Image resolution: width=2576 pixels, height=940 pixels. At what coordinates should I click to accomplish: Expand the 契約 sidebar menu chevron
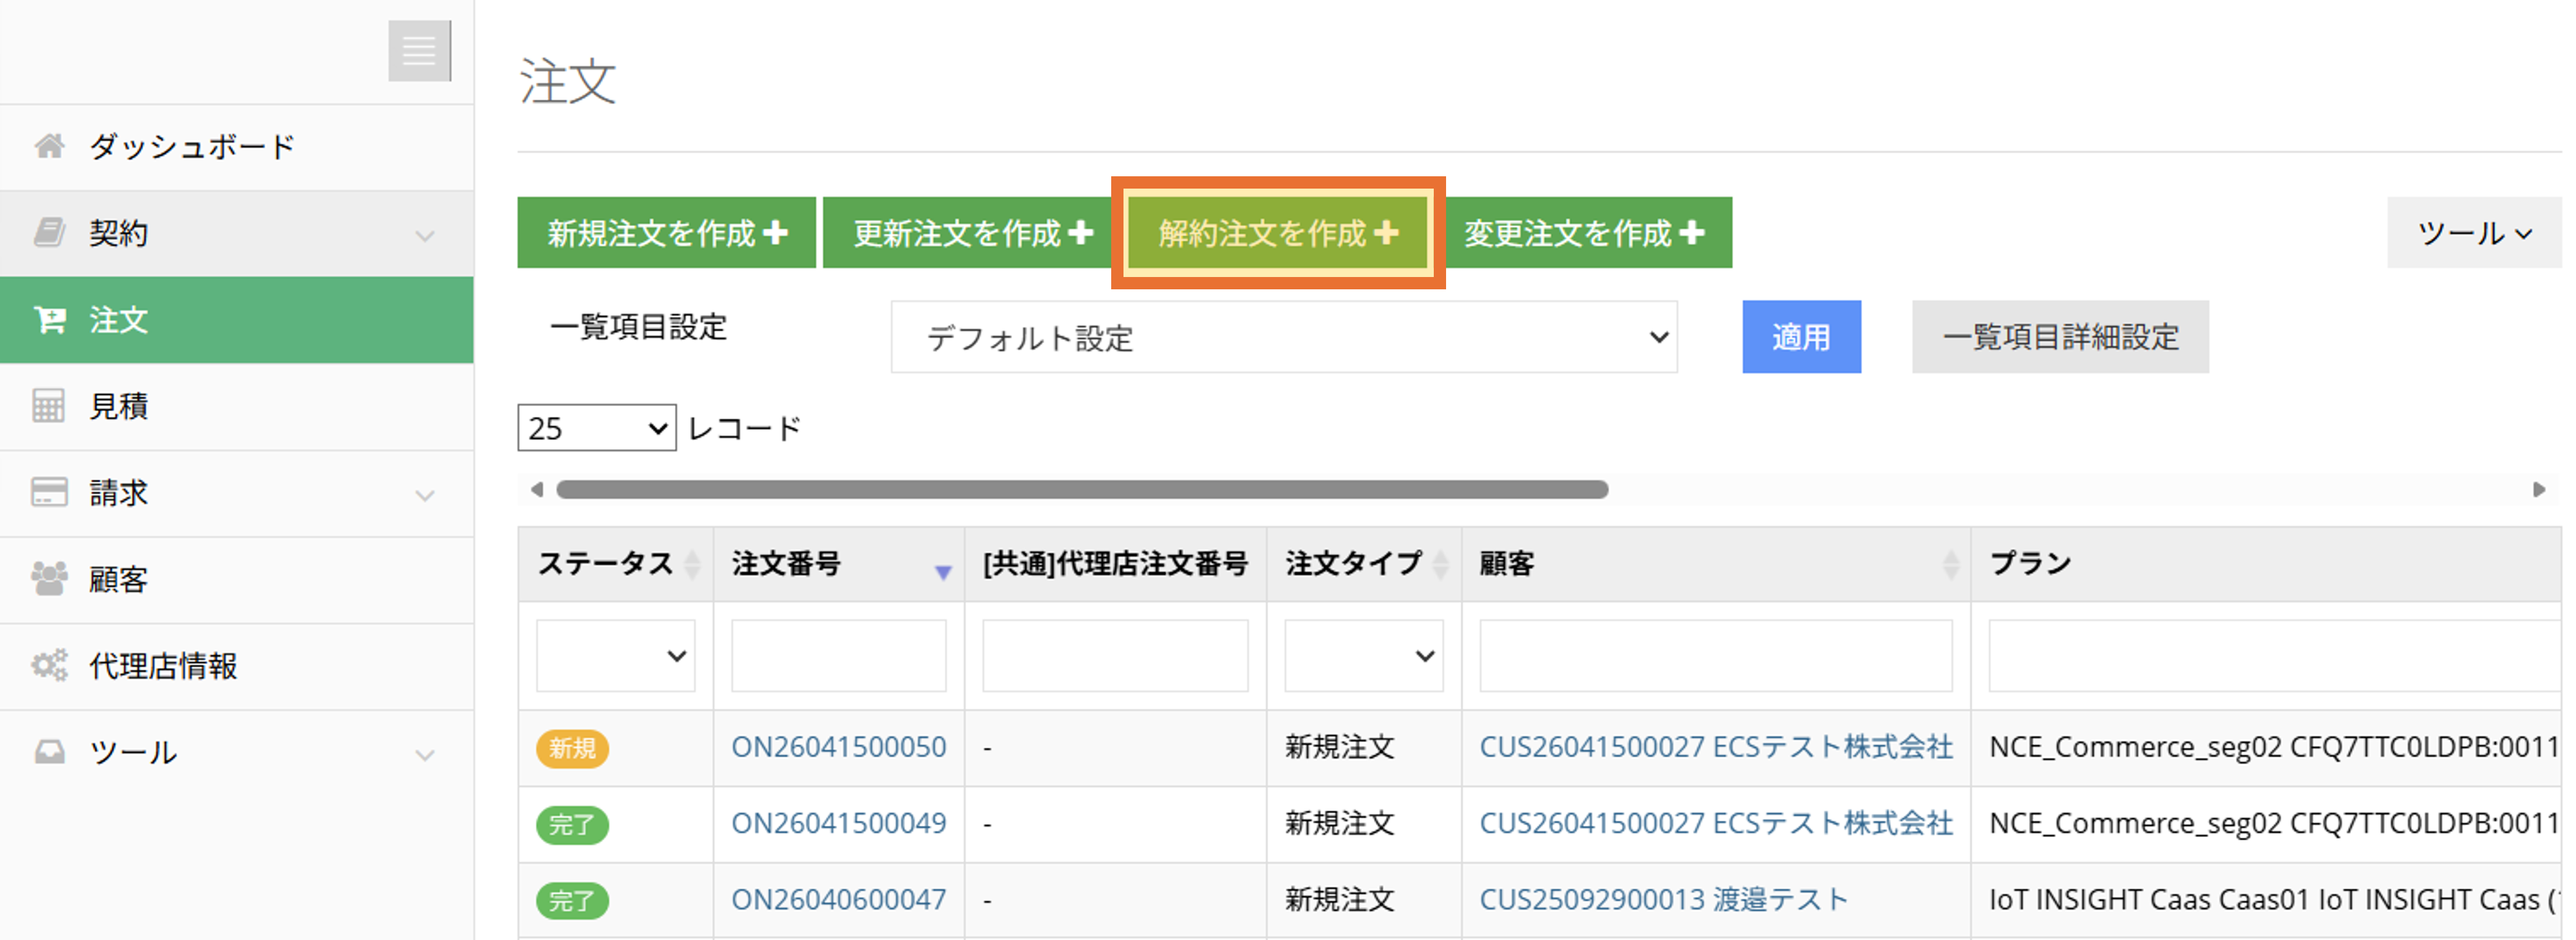(425, 236)
